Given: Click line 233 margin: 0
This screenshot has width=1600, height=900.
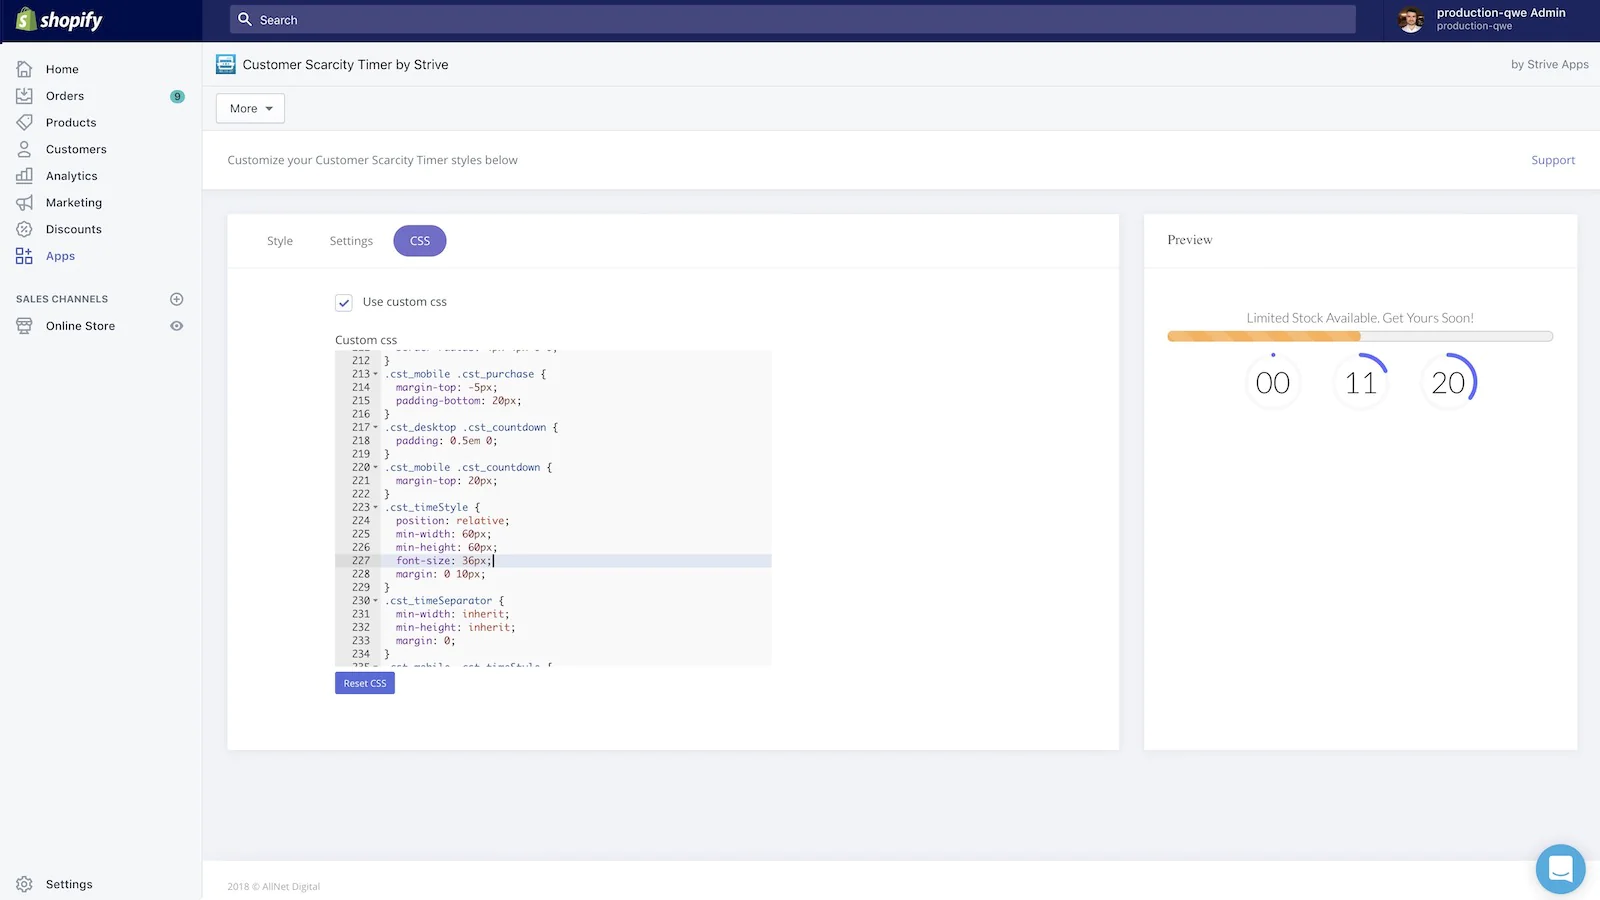Looking at the screenshot, I should (425, 641).
